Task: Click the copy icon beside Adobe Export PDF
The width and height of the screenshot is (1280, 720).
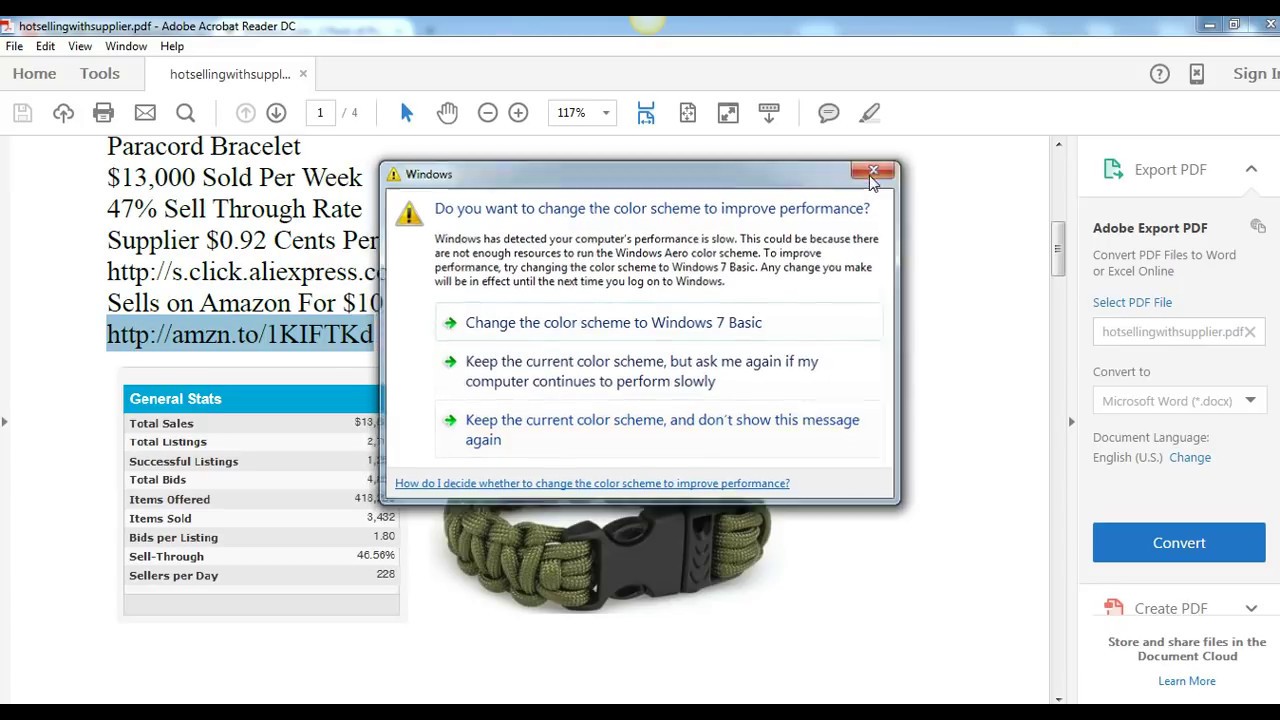Action: (1258, 227)
